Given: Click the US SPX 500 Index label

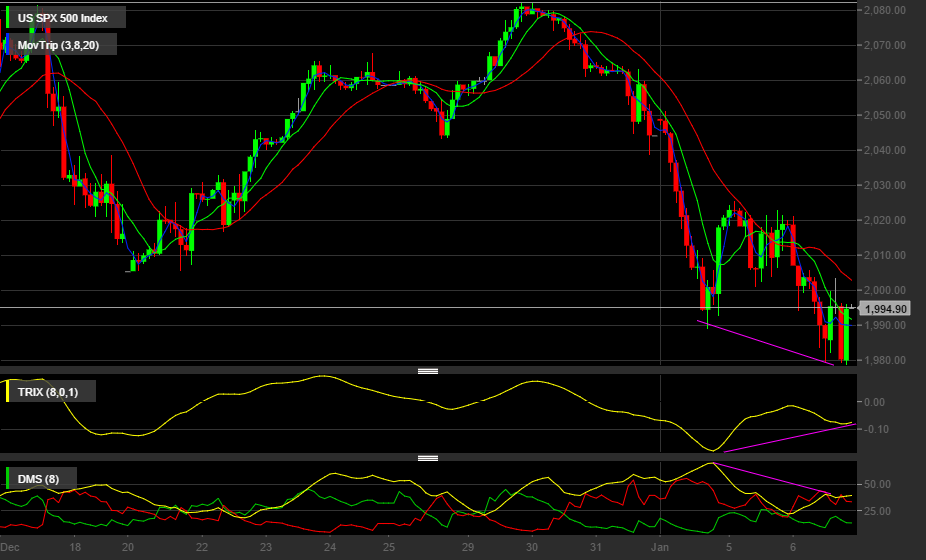Looking at the screenshot, I should 63,18.
